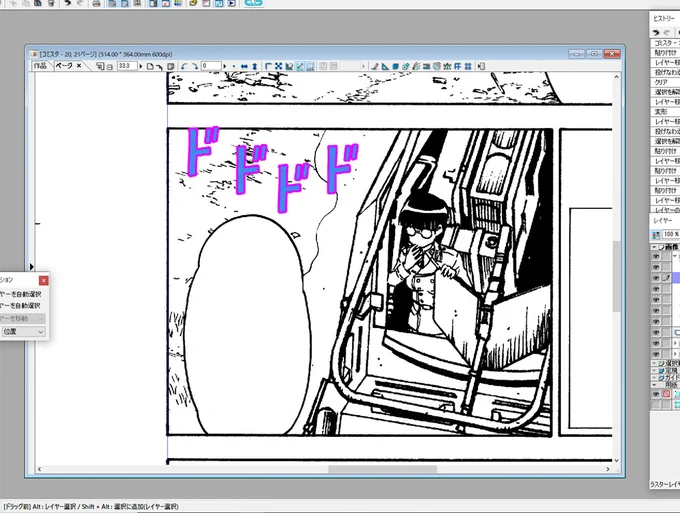680x513 pixels.
Task: Switch to the 作品 tab
Action: click(x=40, y=66)
